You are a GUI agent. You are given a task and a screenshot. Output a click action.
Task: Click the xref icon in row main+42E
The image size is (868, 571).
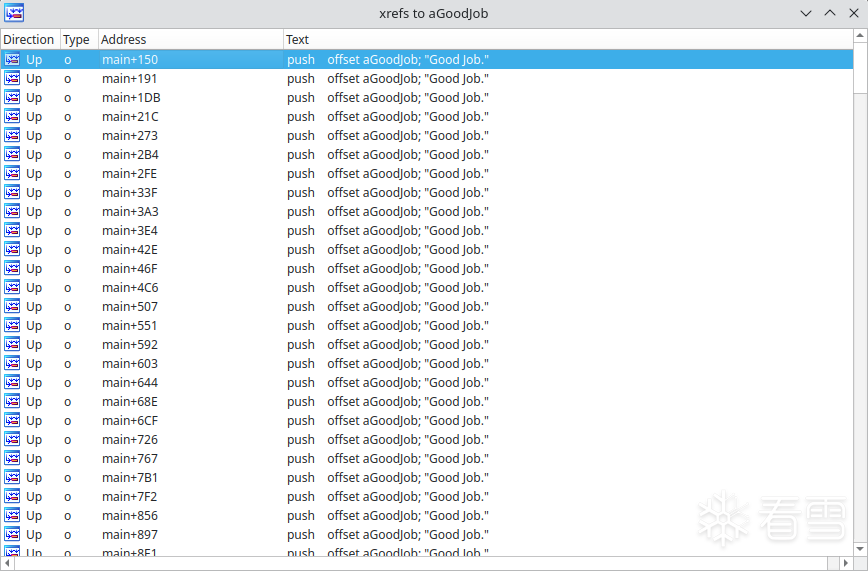[12, 249]
